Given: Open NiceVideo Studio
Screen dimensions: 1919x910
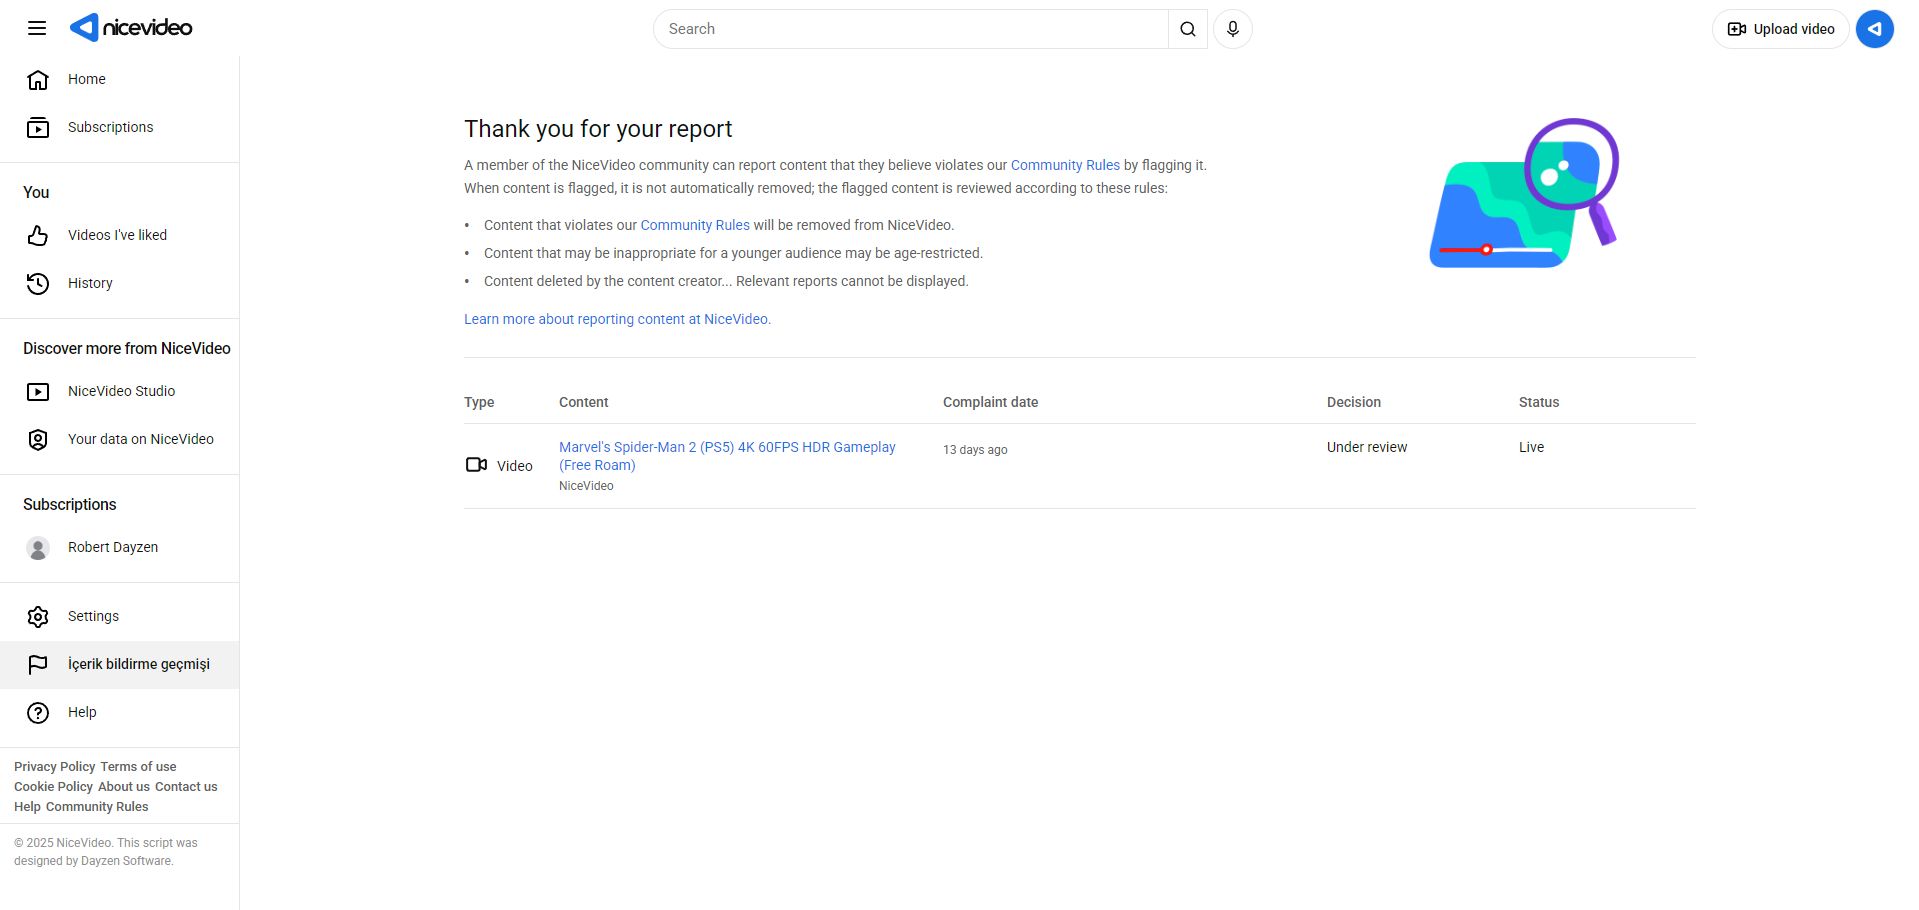Looking at the screenshot, I should click(121, 391).
